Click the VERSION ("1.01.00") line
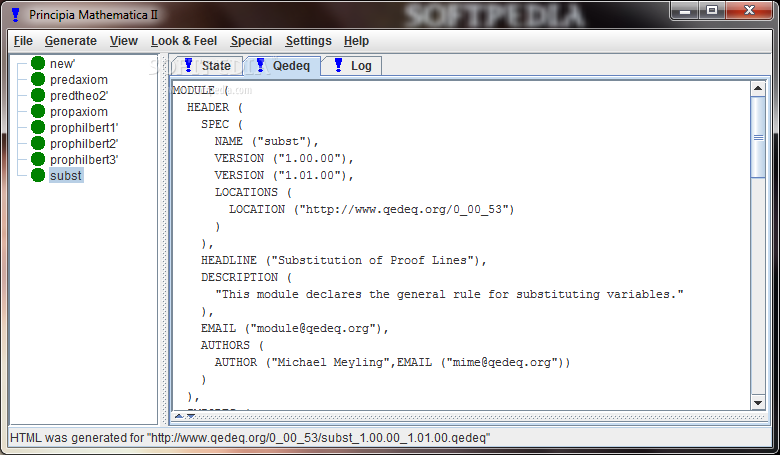 point(284,175)
